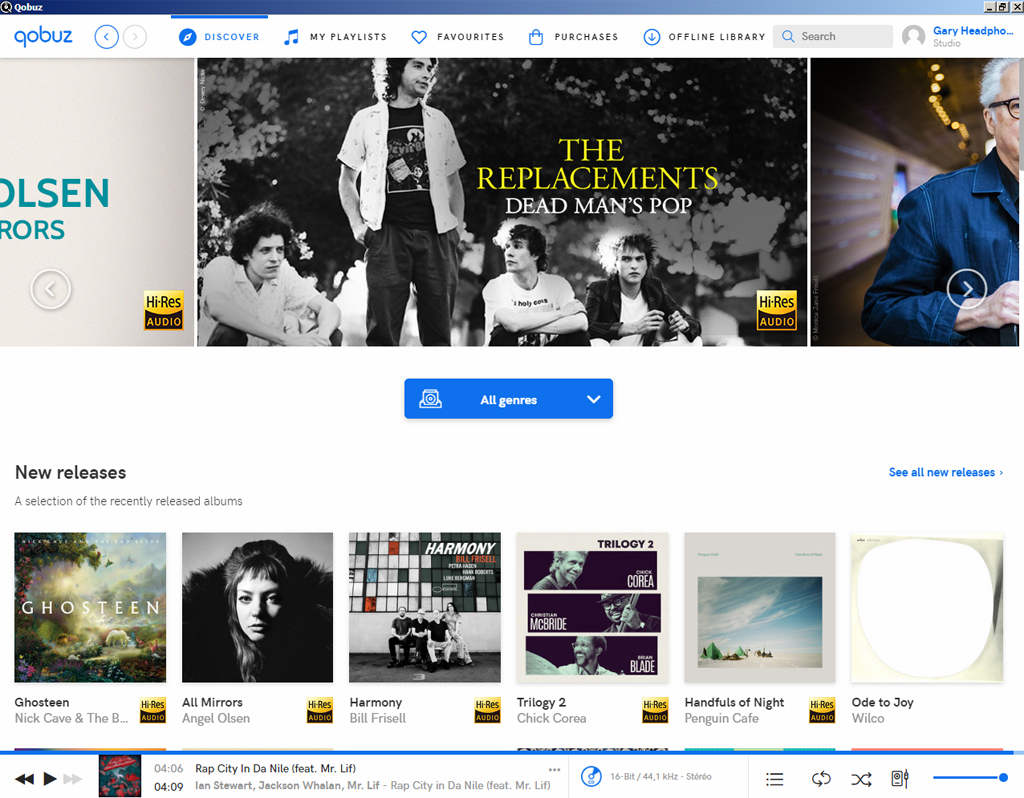Open the Purchases tab

click(x=573, y=37)
